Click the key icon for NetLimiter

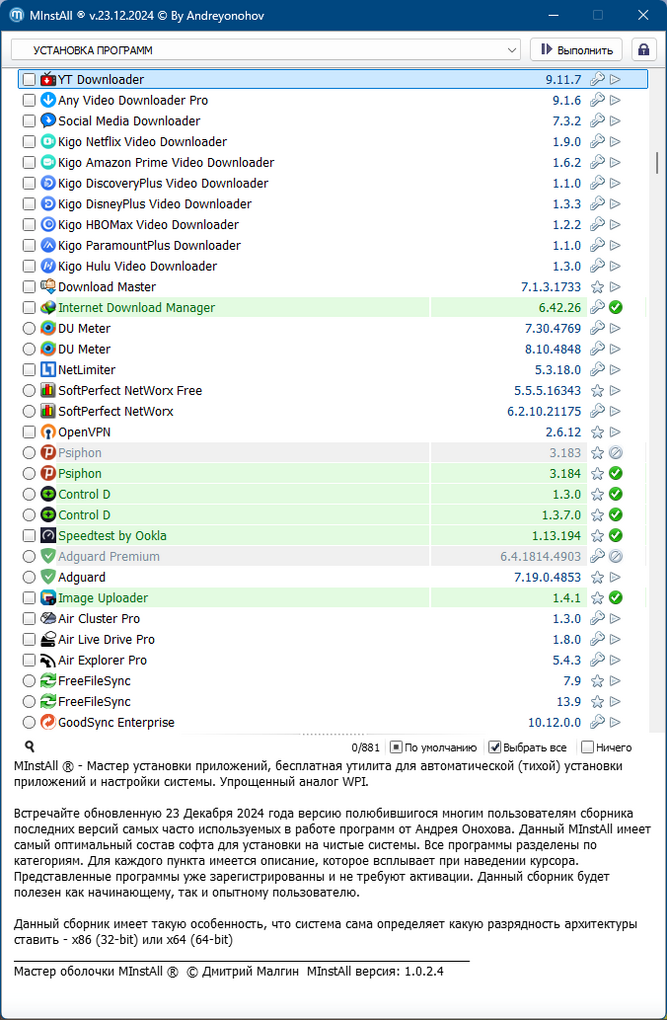point(597,369)
